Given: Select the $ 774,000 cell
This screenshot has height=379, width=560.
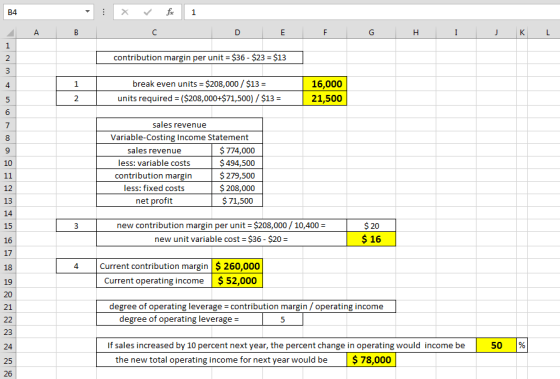Looking at the screenshot, I should pyautogui.click(x=237, y=150).
